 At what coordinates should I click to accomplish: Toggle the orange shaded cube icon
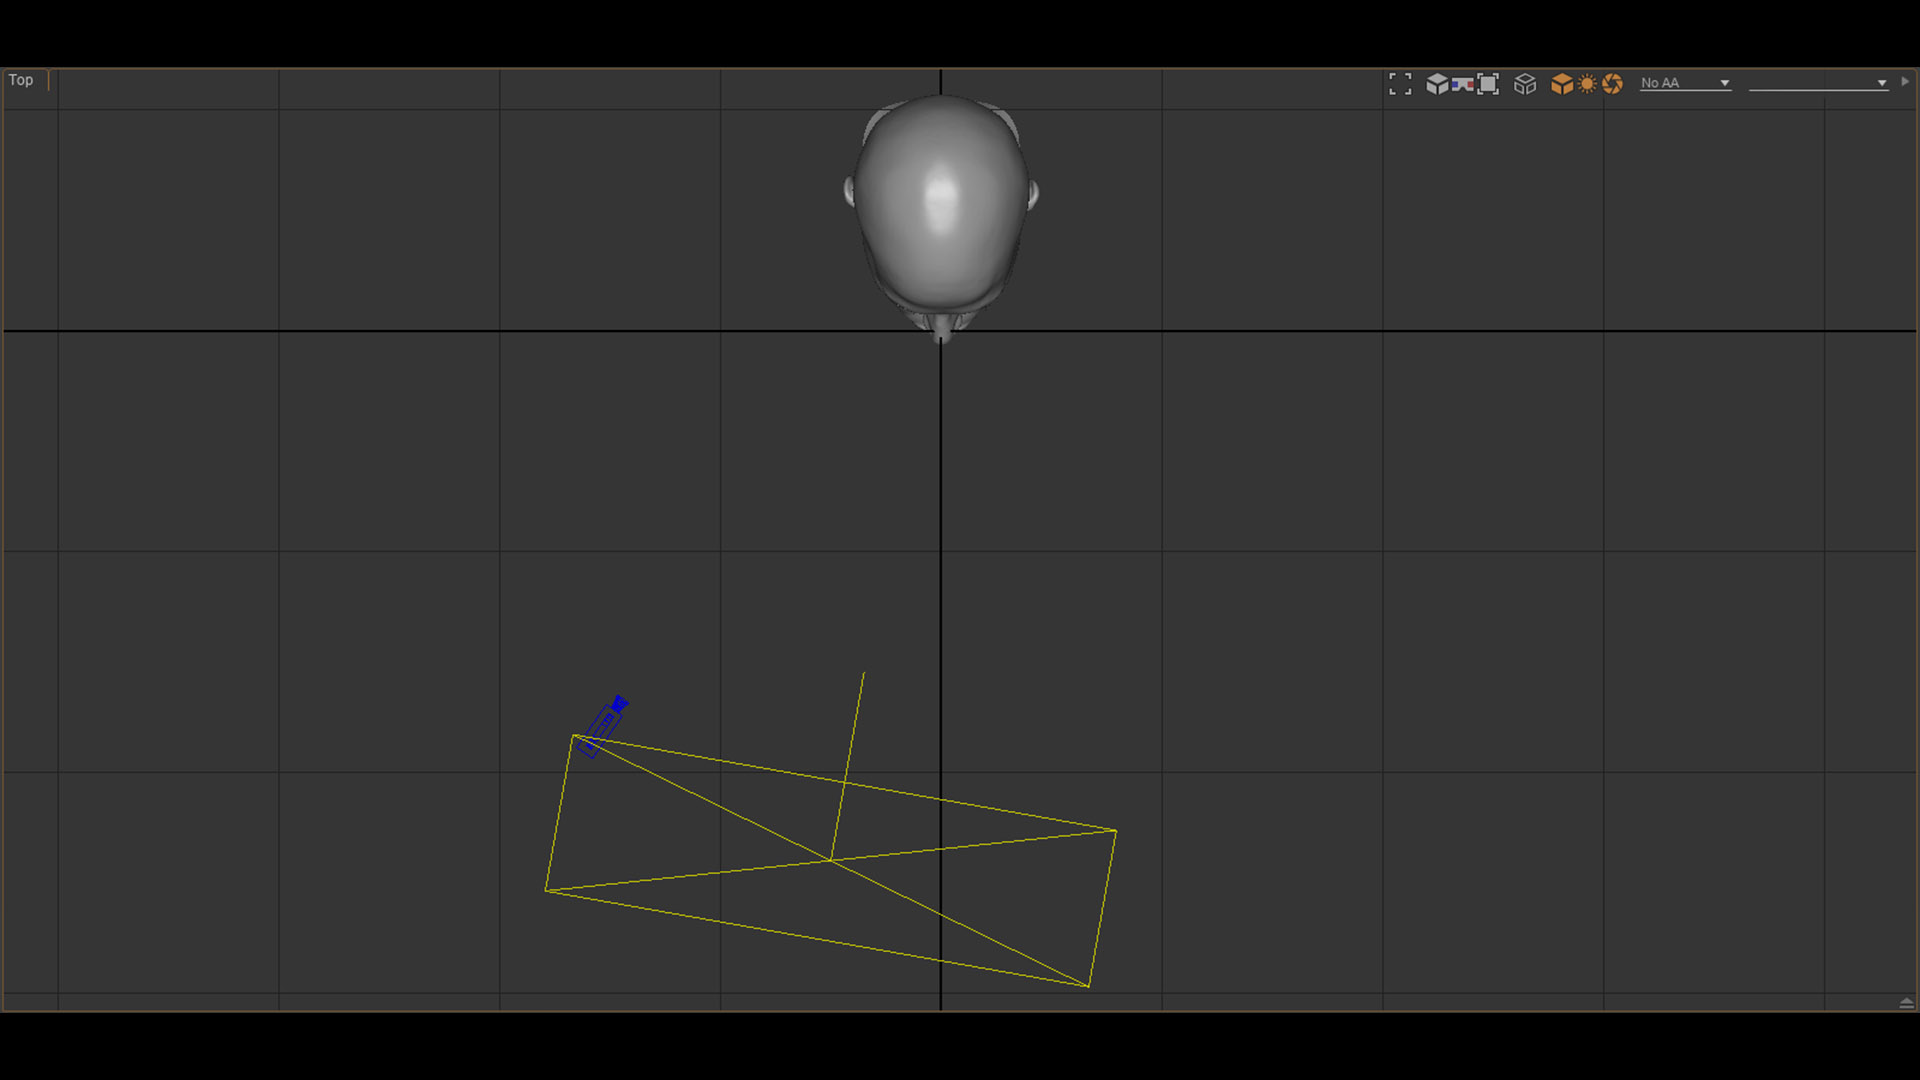1562,84
